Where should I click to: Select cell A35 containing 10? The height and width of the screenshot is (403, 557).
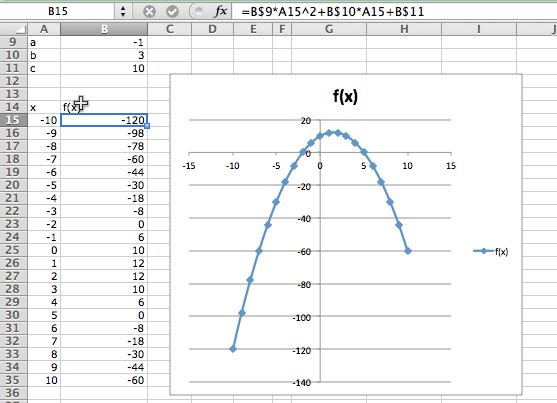[x=44, y=380]
